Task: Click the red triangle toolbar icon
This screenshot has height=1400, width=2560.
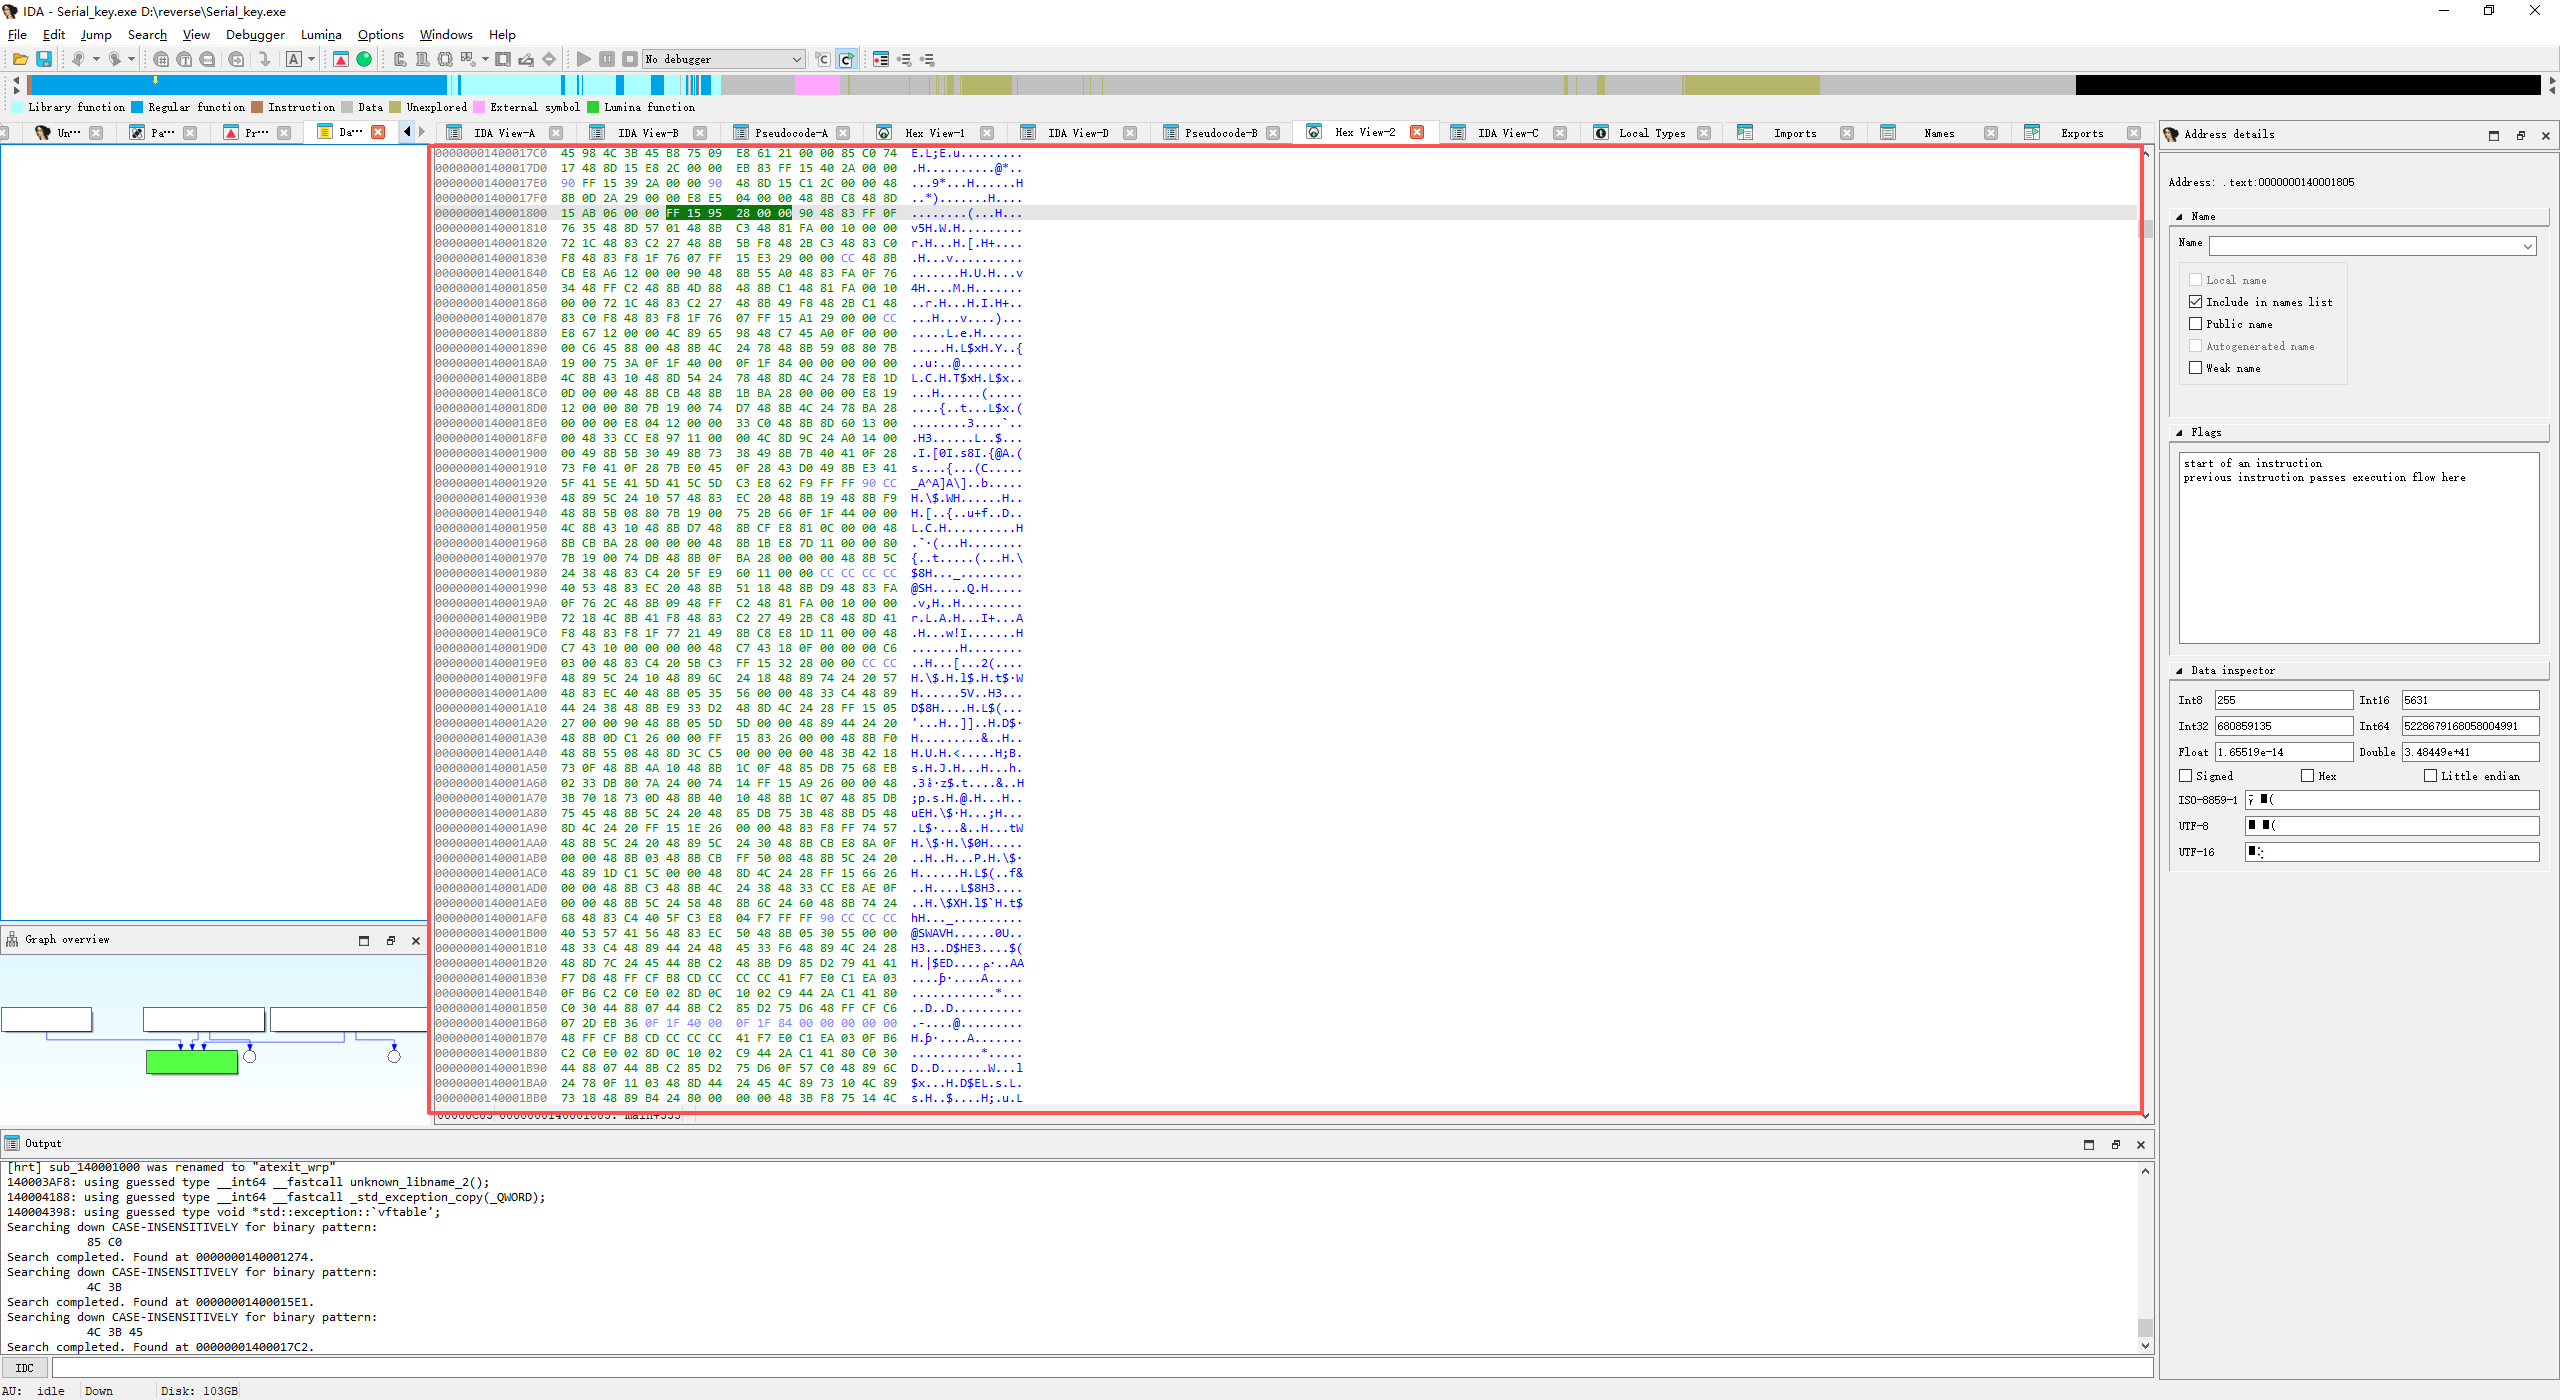Action: pos(341,59)
